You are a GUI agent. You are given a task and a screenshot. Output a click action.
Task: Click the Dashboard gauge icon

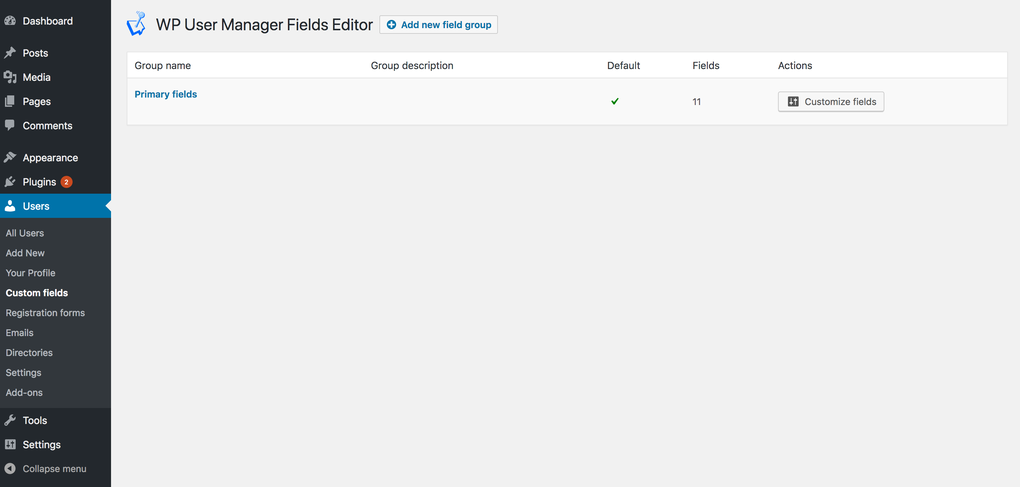tap(10, 21)
